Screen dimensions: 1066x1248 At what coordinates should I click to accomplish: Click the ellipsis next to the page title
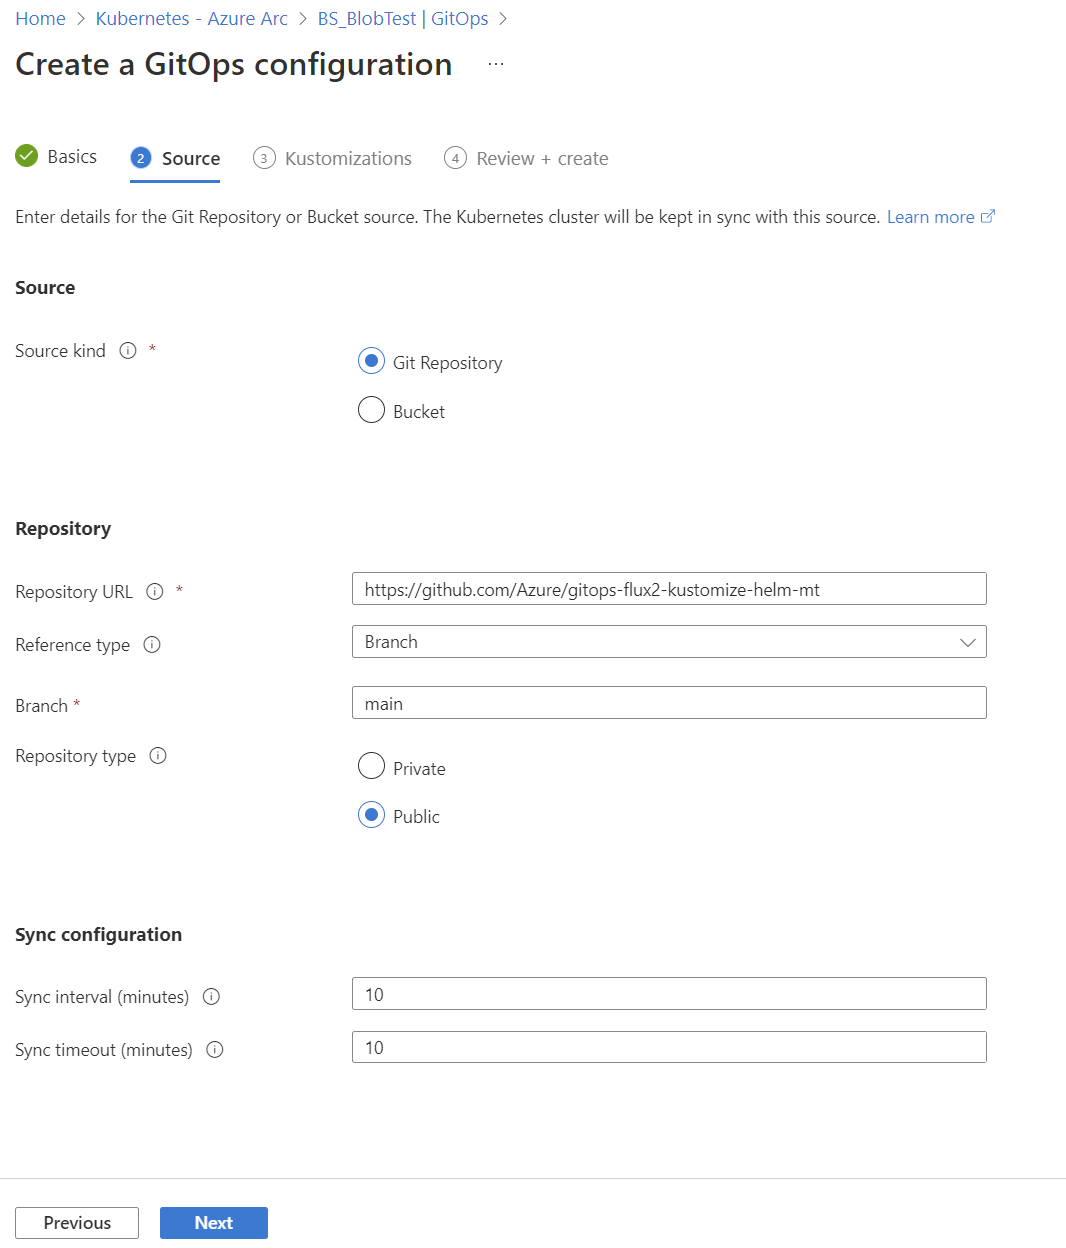point(495,62)
